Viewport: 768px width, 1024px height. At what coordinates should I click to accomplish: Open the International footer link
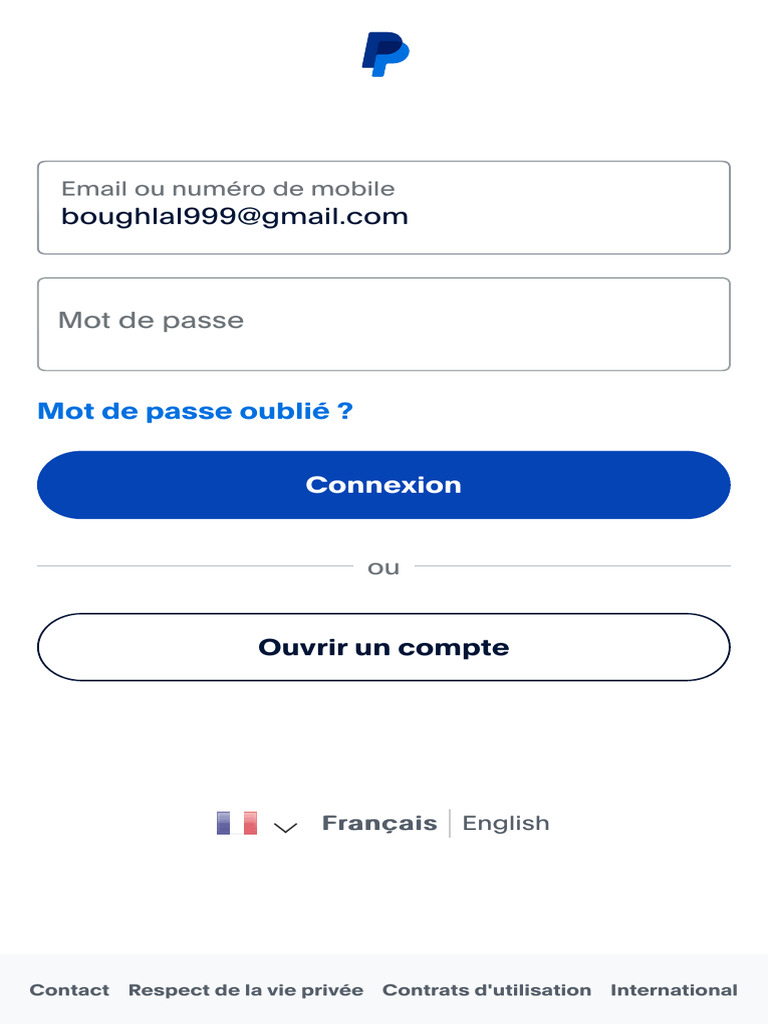click(674, 990)
